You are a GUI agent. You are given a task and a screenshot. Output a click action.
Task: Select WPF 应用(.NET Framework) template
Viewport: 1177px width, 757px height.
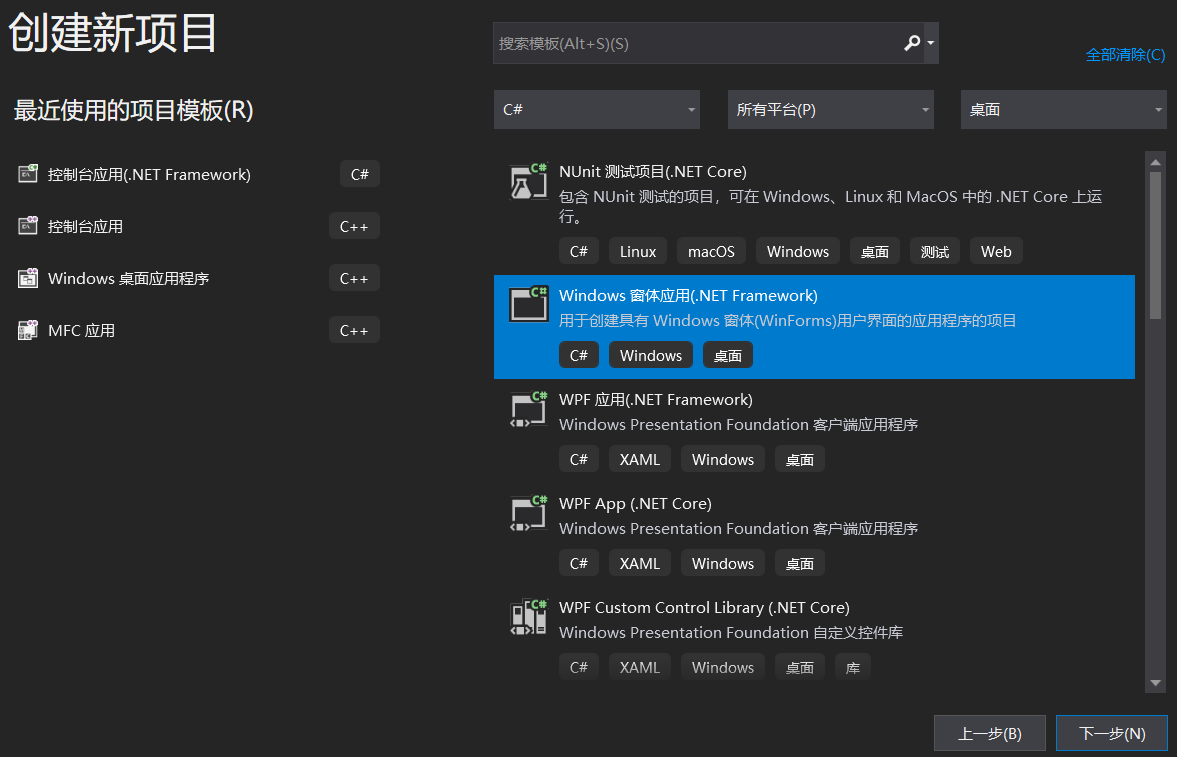(x=814, y=431)
